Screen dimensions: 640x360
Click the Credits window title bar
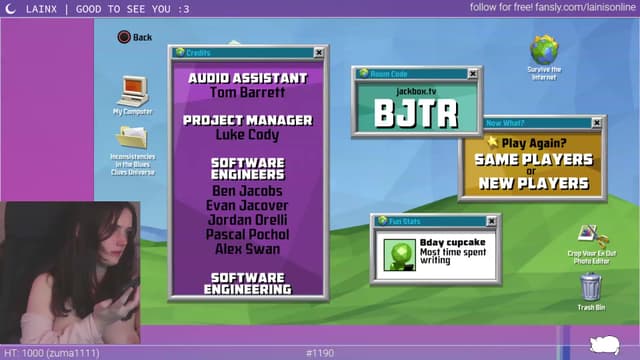[x=243, y=53]
